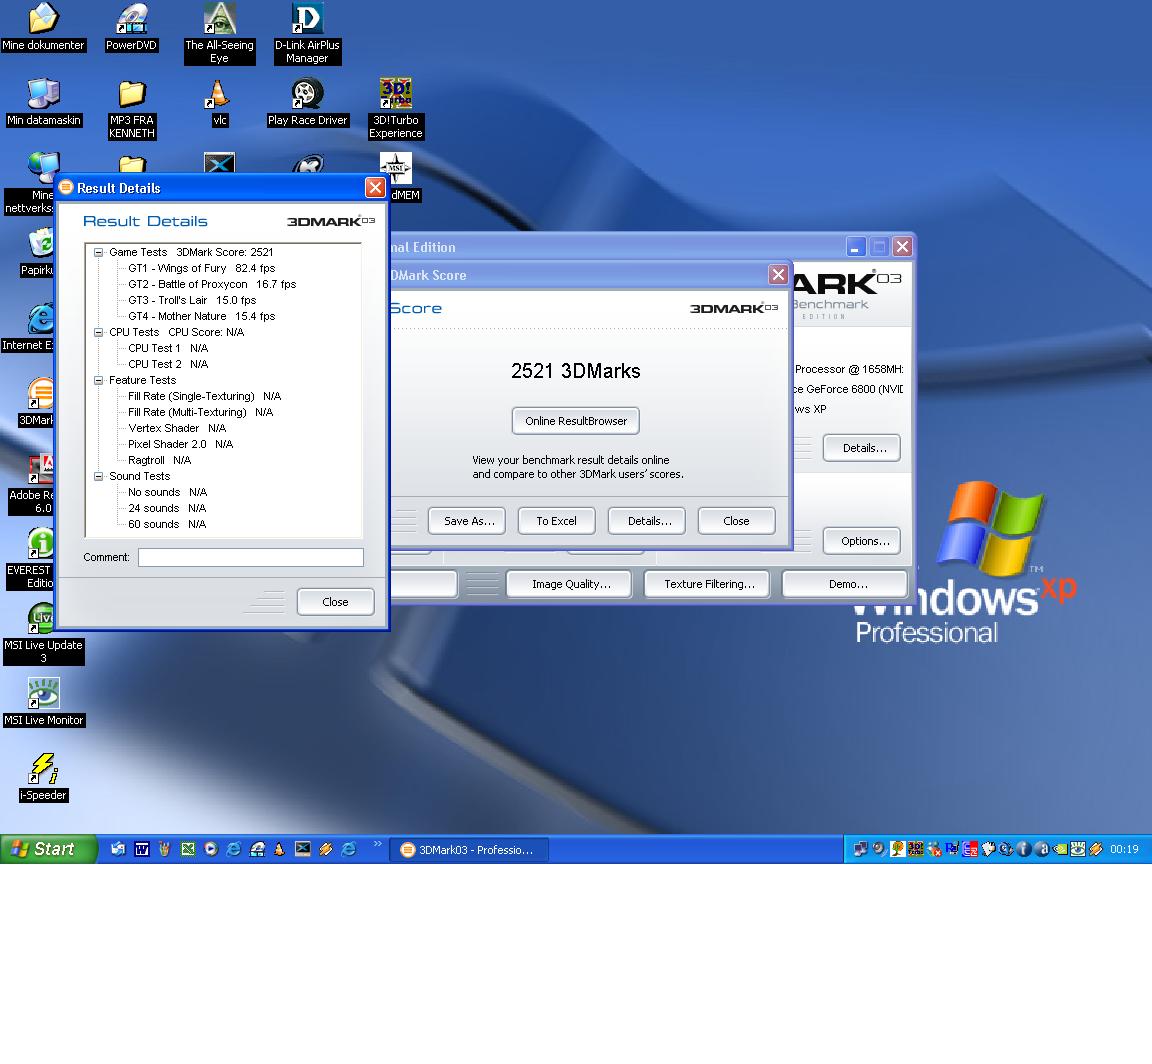The width and height of the screenshot is (1152, 1064).
Task: Click the MSI eye monitor tray icon
Action: pyautogui.click(x=1078, y=849)
